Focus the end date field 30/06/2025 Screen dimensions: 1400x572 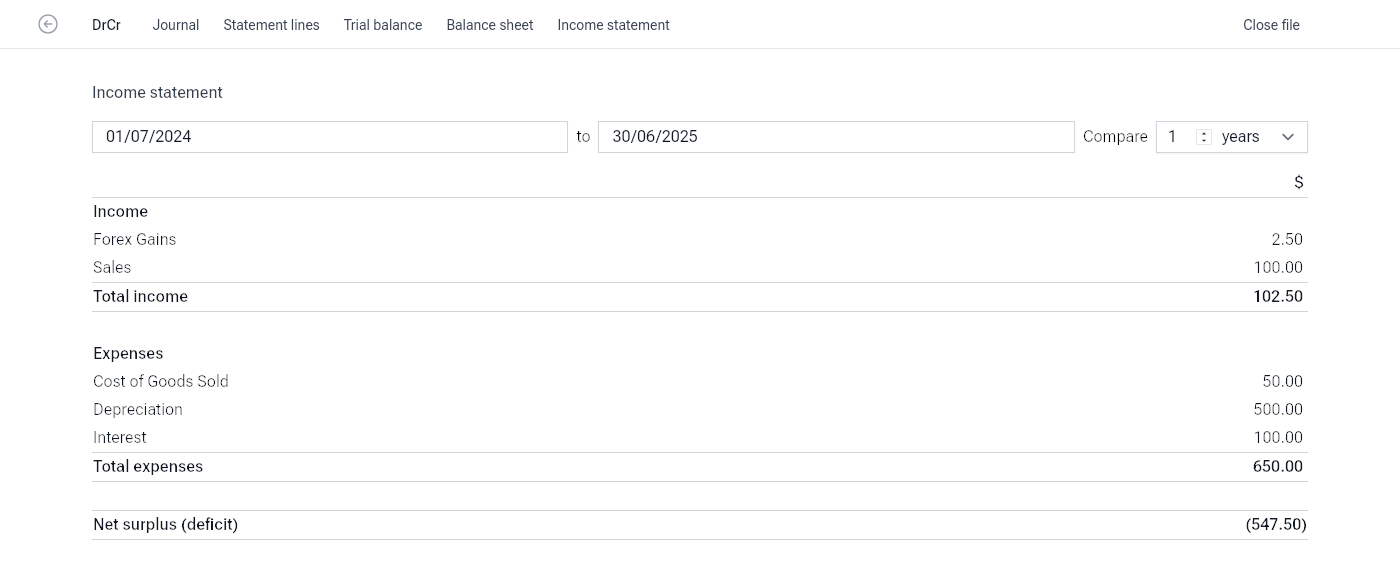(836, 137)
